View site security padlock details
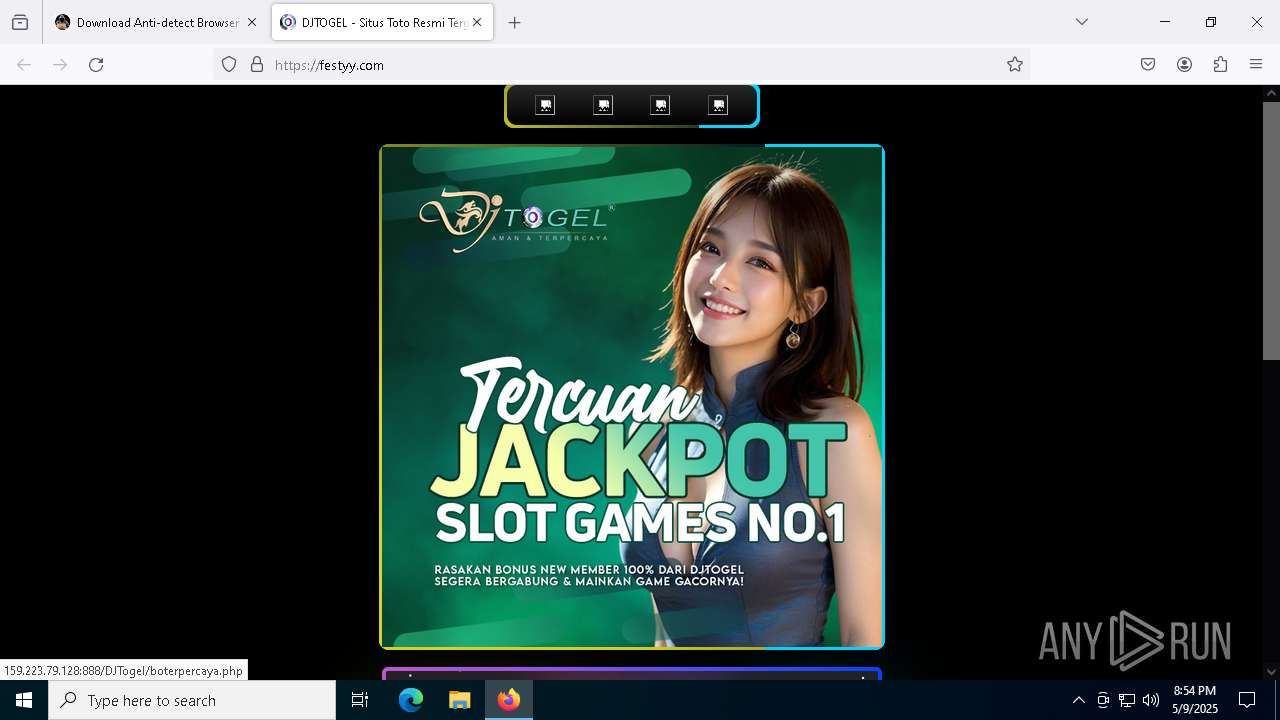The image size is (1280, 720). (257, 65)
